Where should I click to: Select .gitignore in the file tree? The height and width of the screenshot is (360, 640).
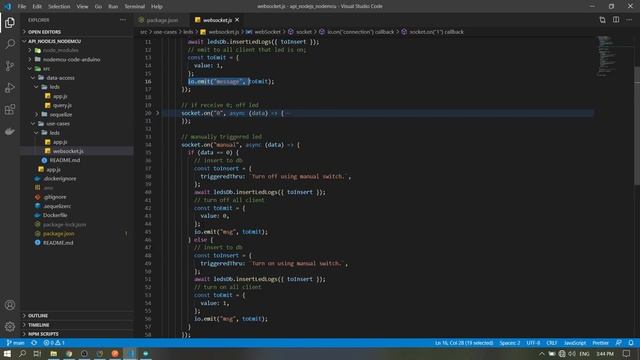click(54, 197)
